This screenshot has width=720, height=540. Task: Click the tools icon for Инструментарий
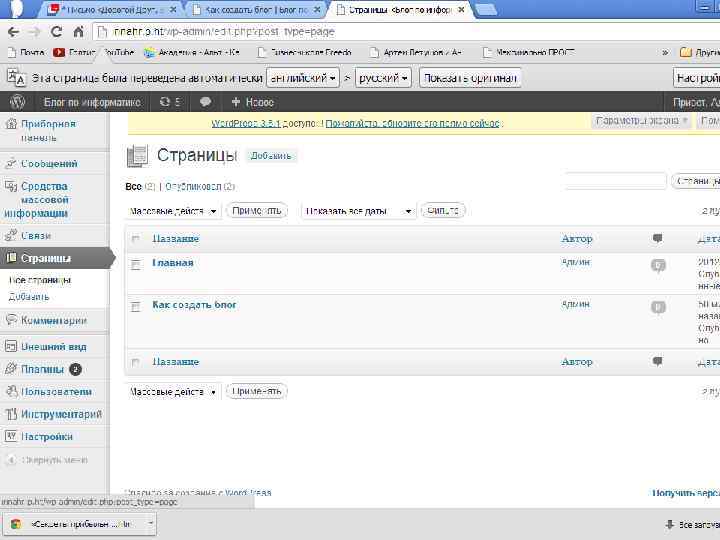click(11, 414)
